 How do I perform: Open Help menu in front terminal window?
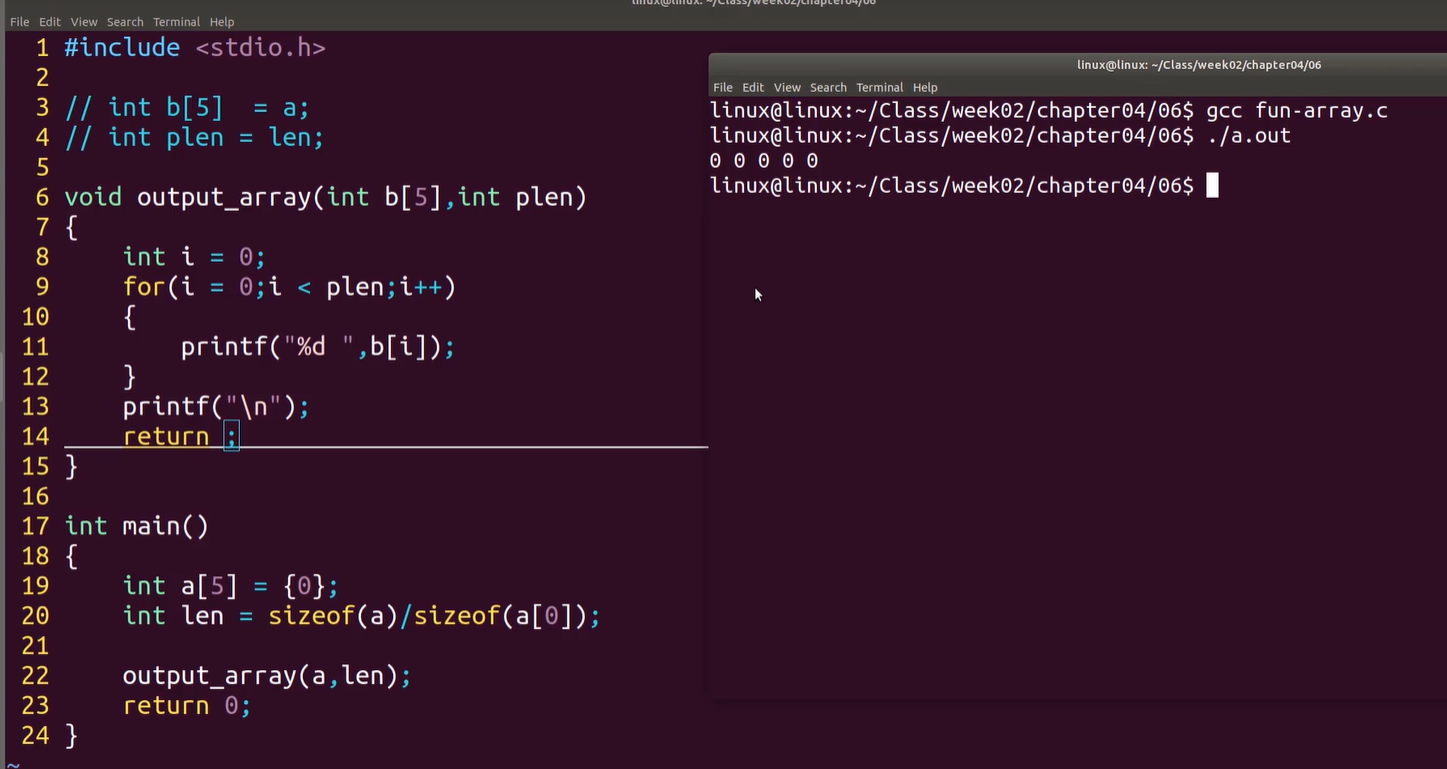pos(925,88)
